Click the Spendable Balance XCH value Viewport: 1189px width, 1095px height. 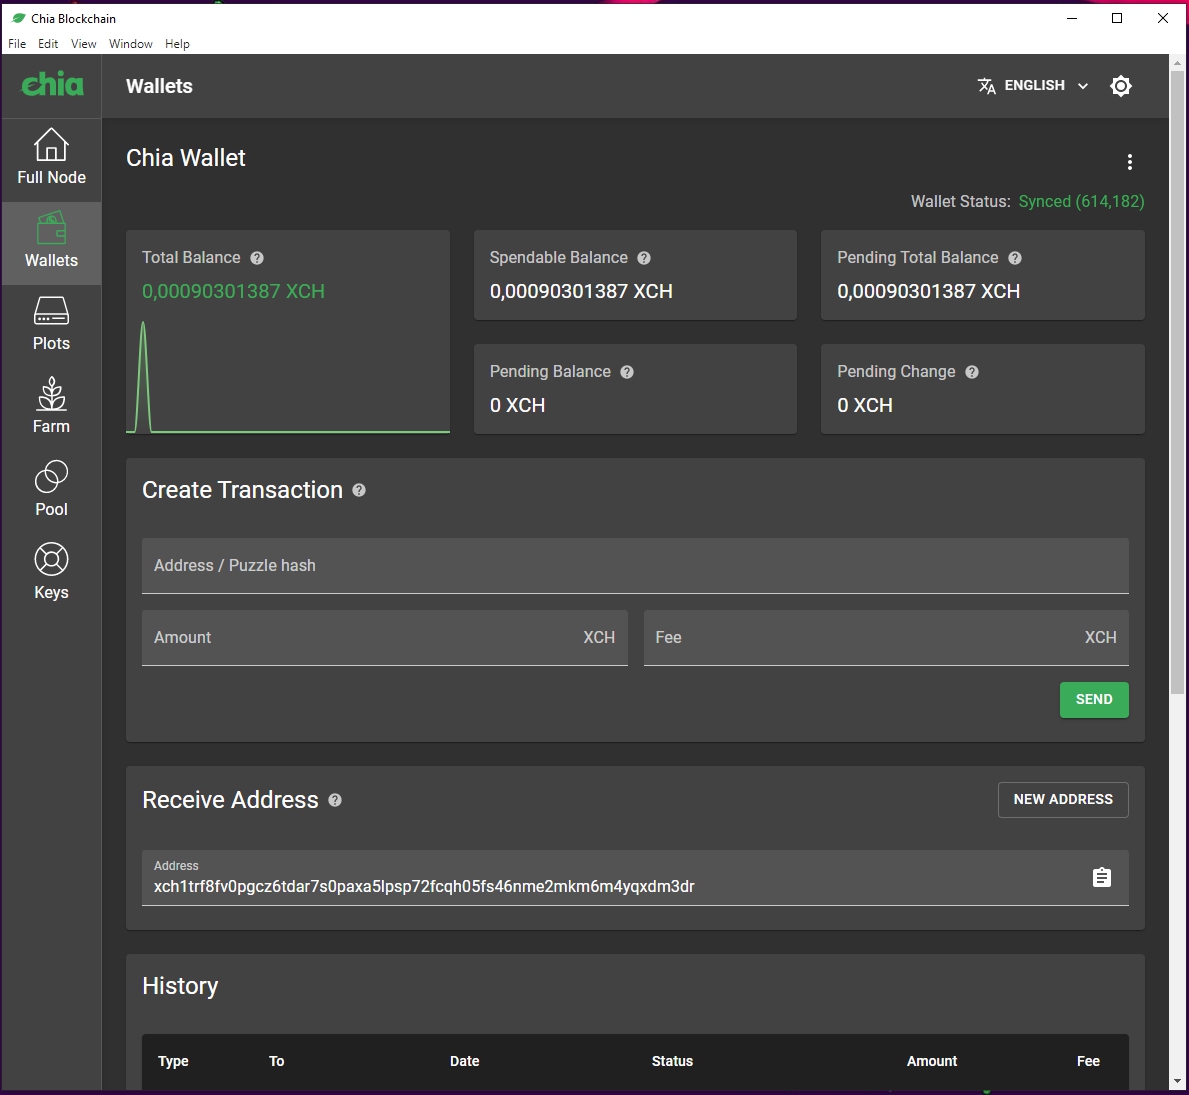coord(581,291)
